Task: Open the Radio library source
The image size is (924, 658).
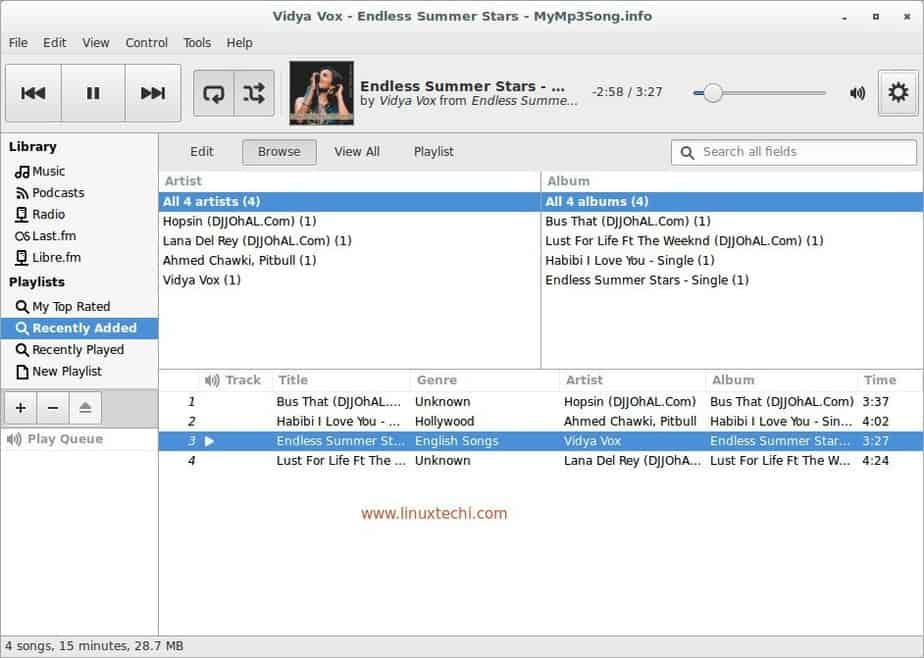Action: point(58,214)
